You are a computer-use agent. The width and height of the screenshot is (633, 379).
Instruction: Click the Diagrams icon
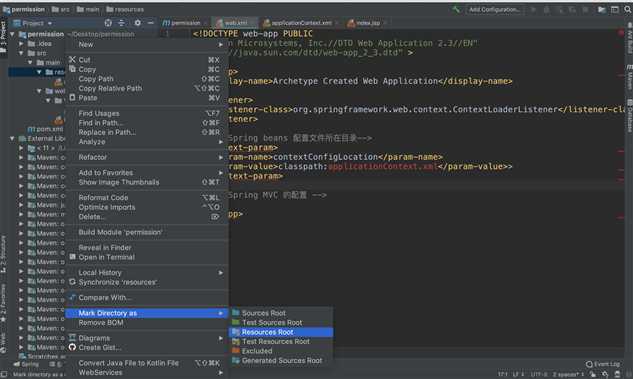click(72, 337)
